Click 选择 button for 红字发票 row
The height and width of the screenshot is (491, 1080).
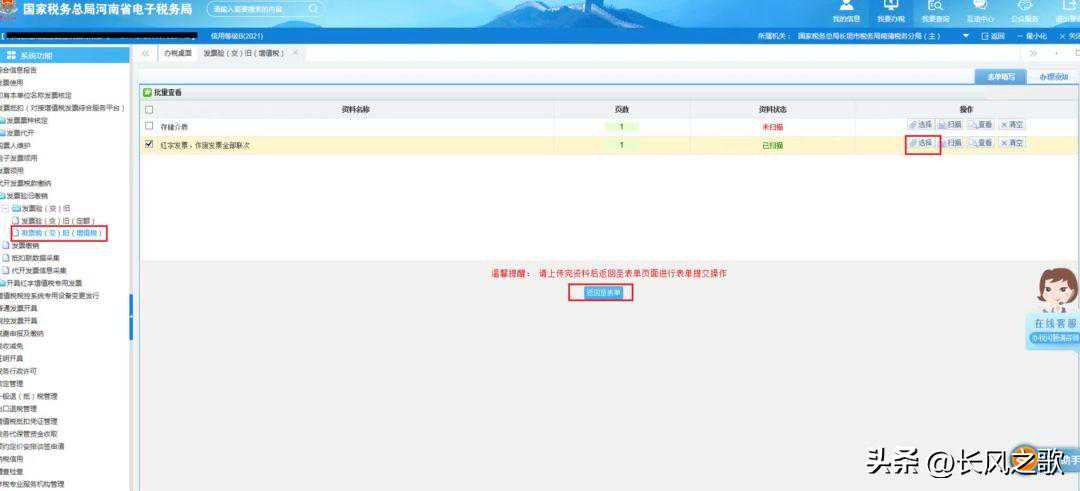919,143
